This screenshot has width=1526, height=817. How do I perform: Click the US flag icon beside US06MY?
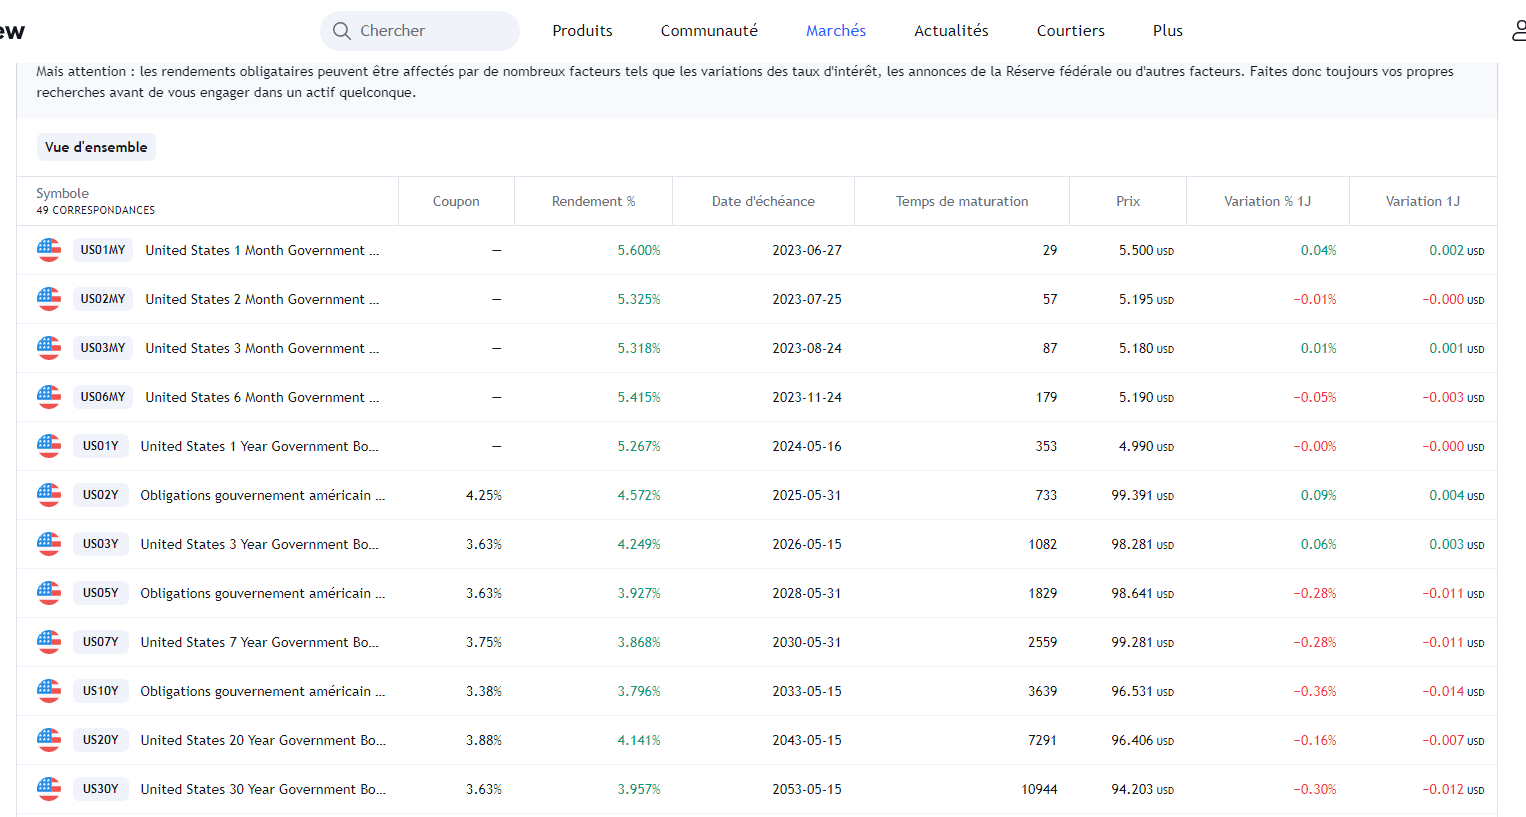click(x=49, y=397)
